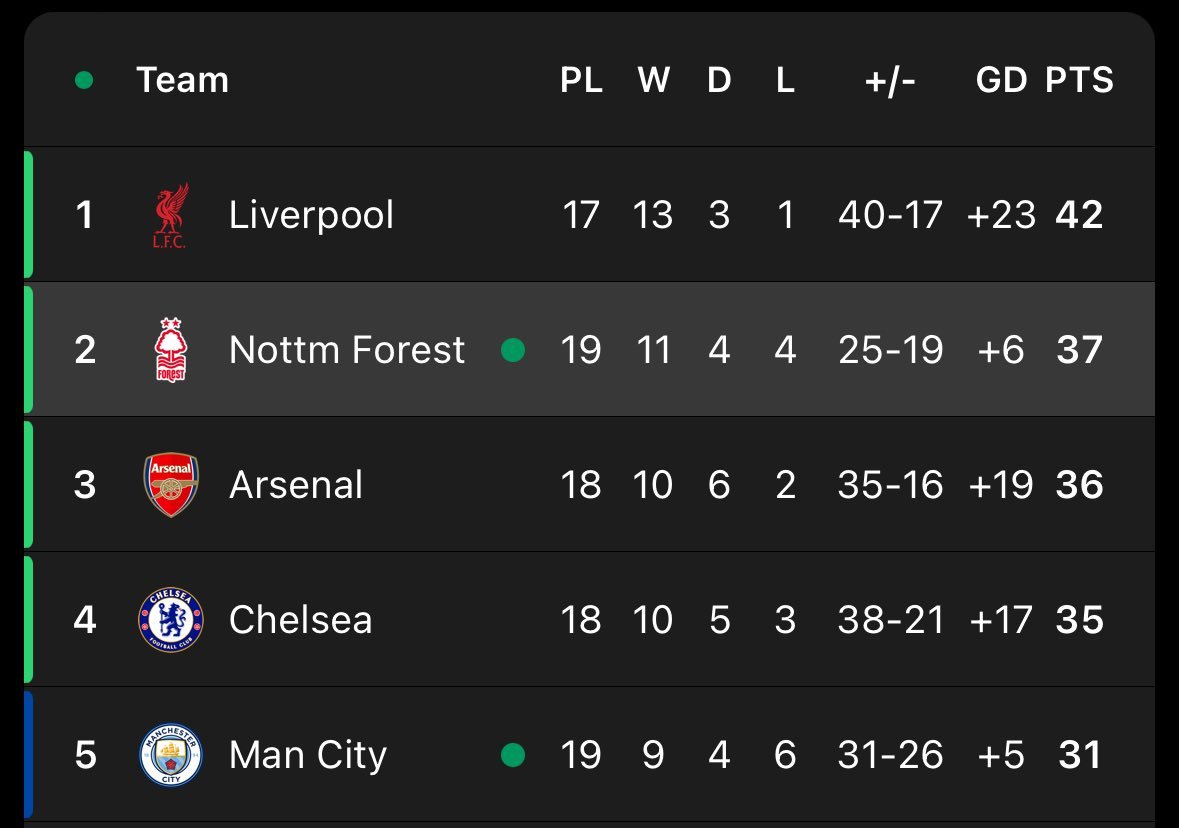The height and width of the screenshot is (828, 1179).
Task: Tap Liverpool's 42 points value
Action: point(1079,215)
